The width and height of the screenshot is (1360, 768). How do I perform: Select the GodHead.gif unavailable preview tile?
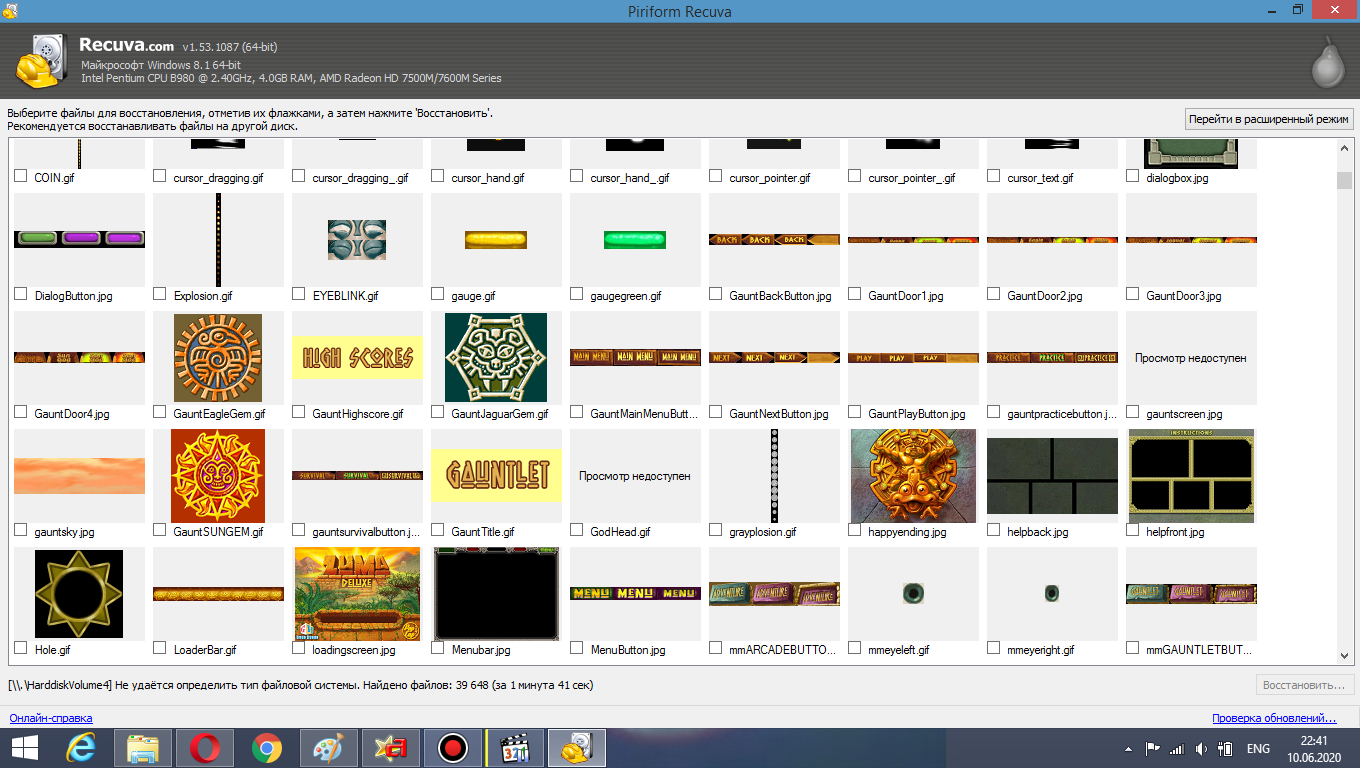(x=635, y=476)
